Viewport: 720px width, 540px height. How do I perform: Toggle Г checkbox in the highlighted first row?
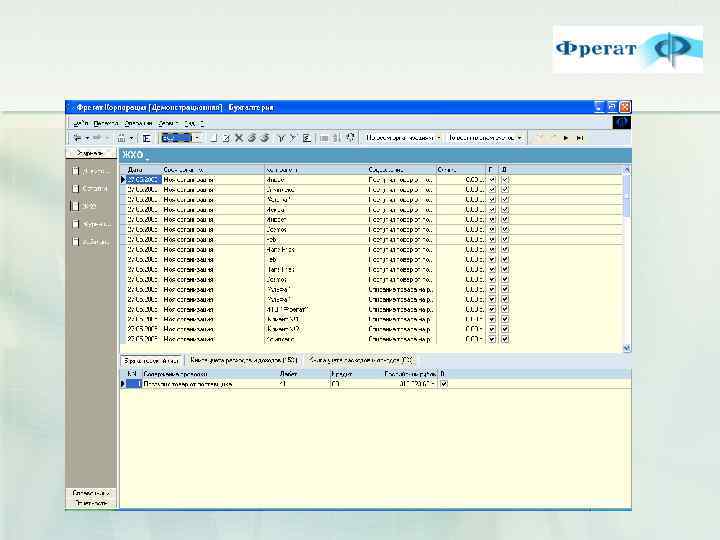[492, 180]
